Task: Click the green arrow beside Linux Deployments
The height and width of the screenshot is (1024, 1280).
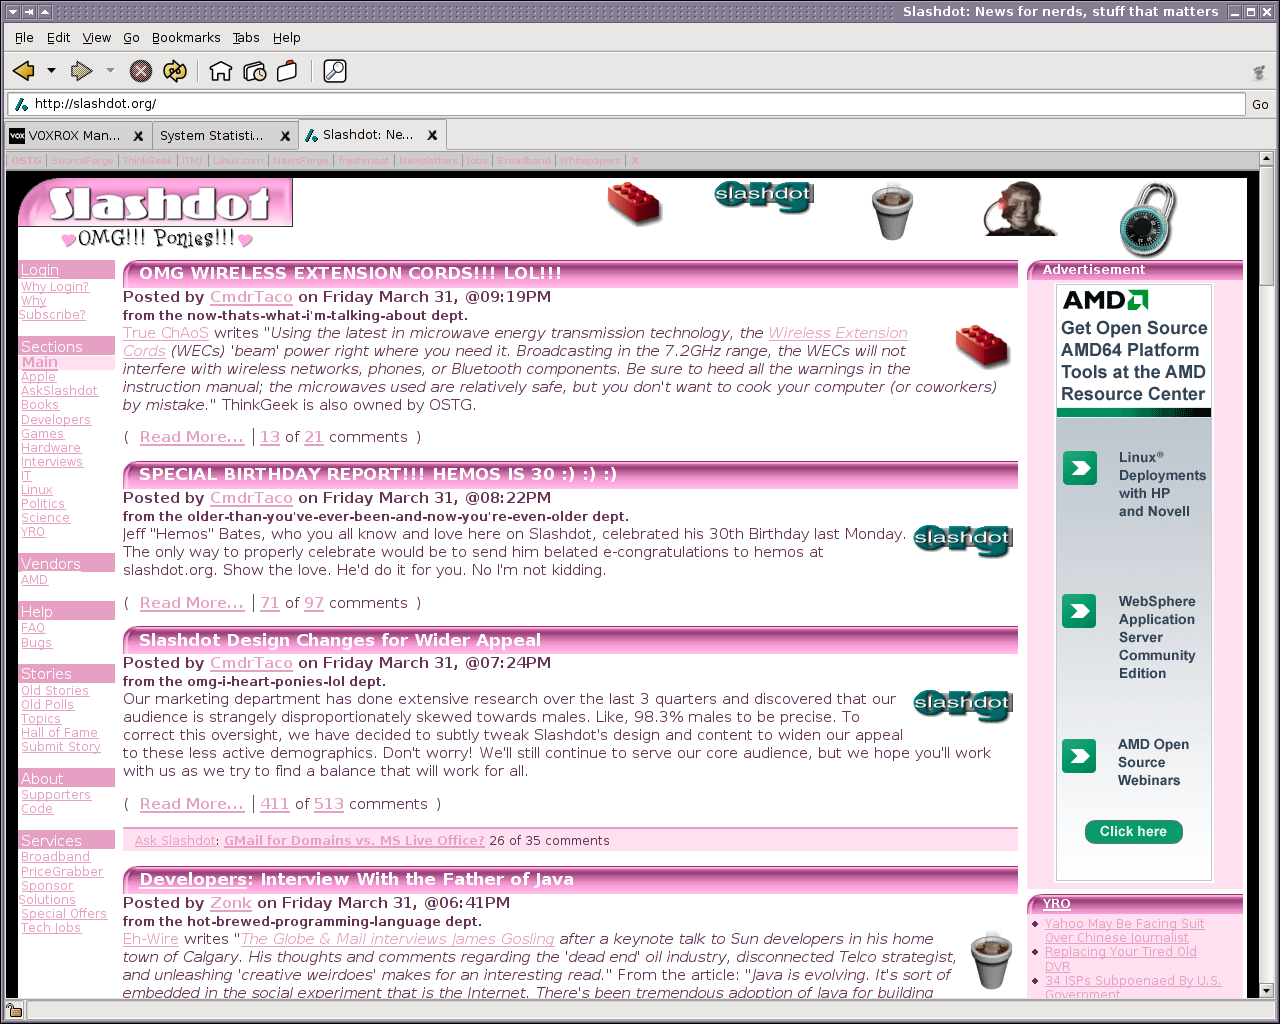Action: coord(1080,467)
